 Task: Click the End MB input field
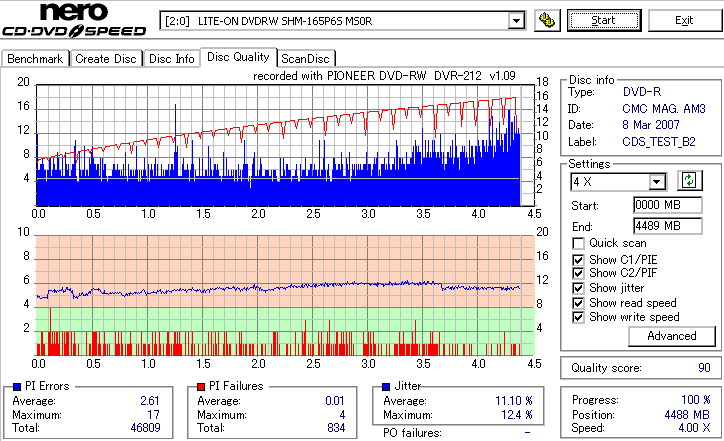point(668,226)
